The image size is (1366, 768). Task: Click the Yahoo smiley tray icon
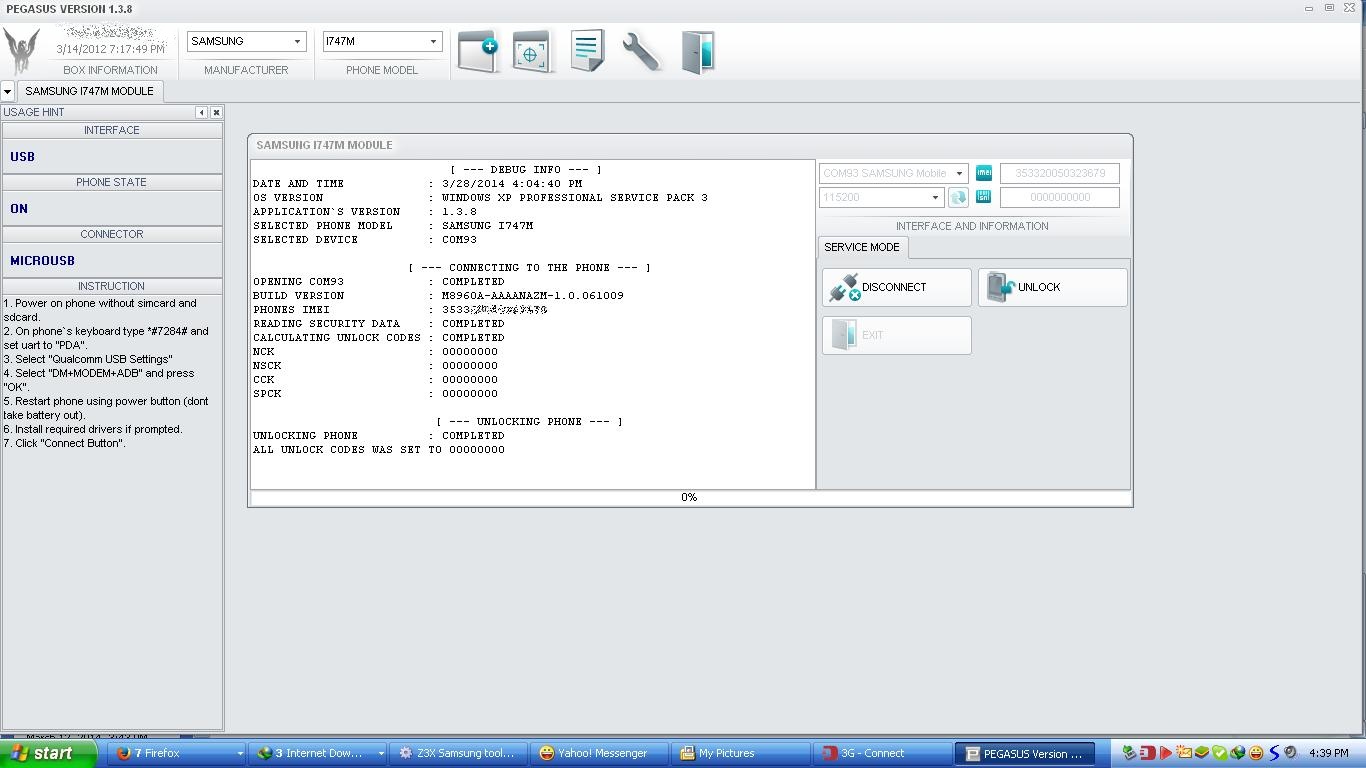point(1255,753)
